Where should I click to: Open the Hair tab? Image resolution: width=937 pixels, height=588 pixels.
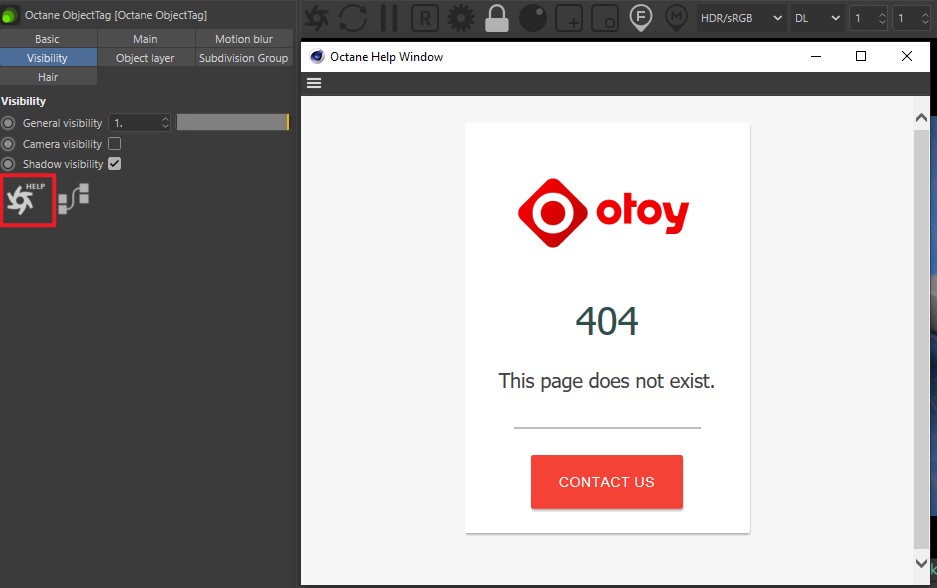47,77
